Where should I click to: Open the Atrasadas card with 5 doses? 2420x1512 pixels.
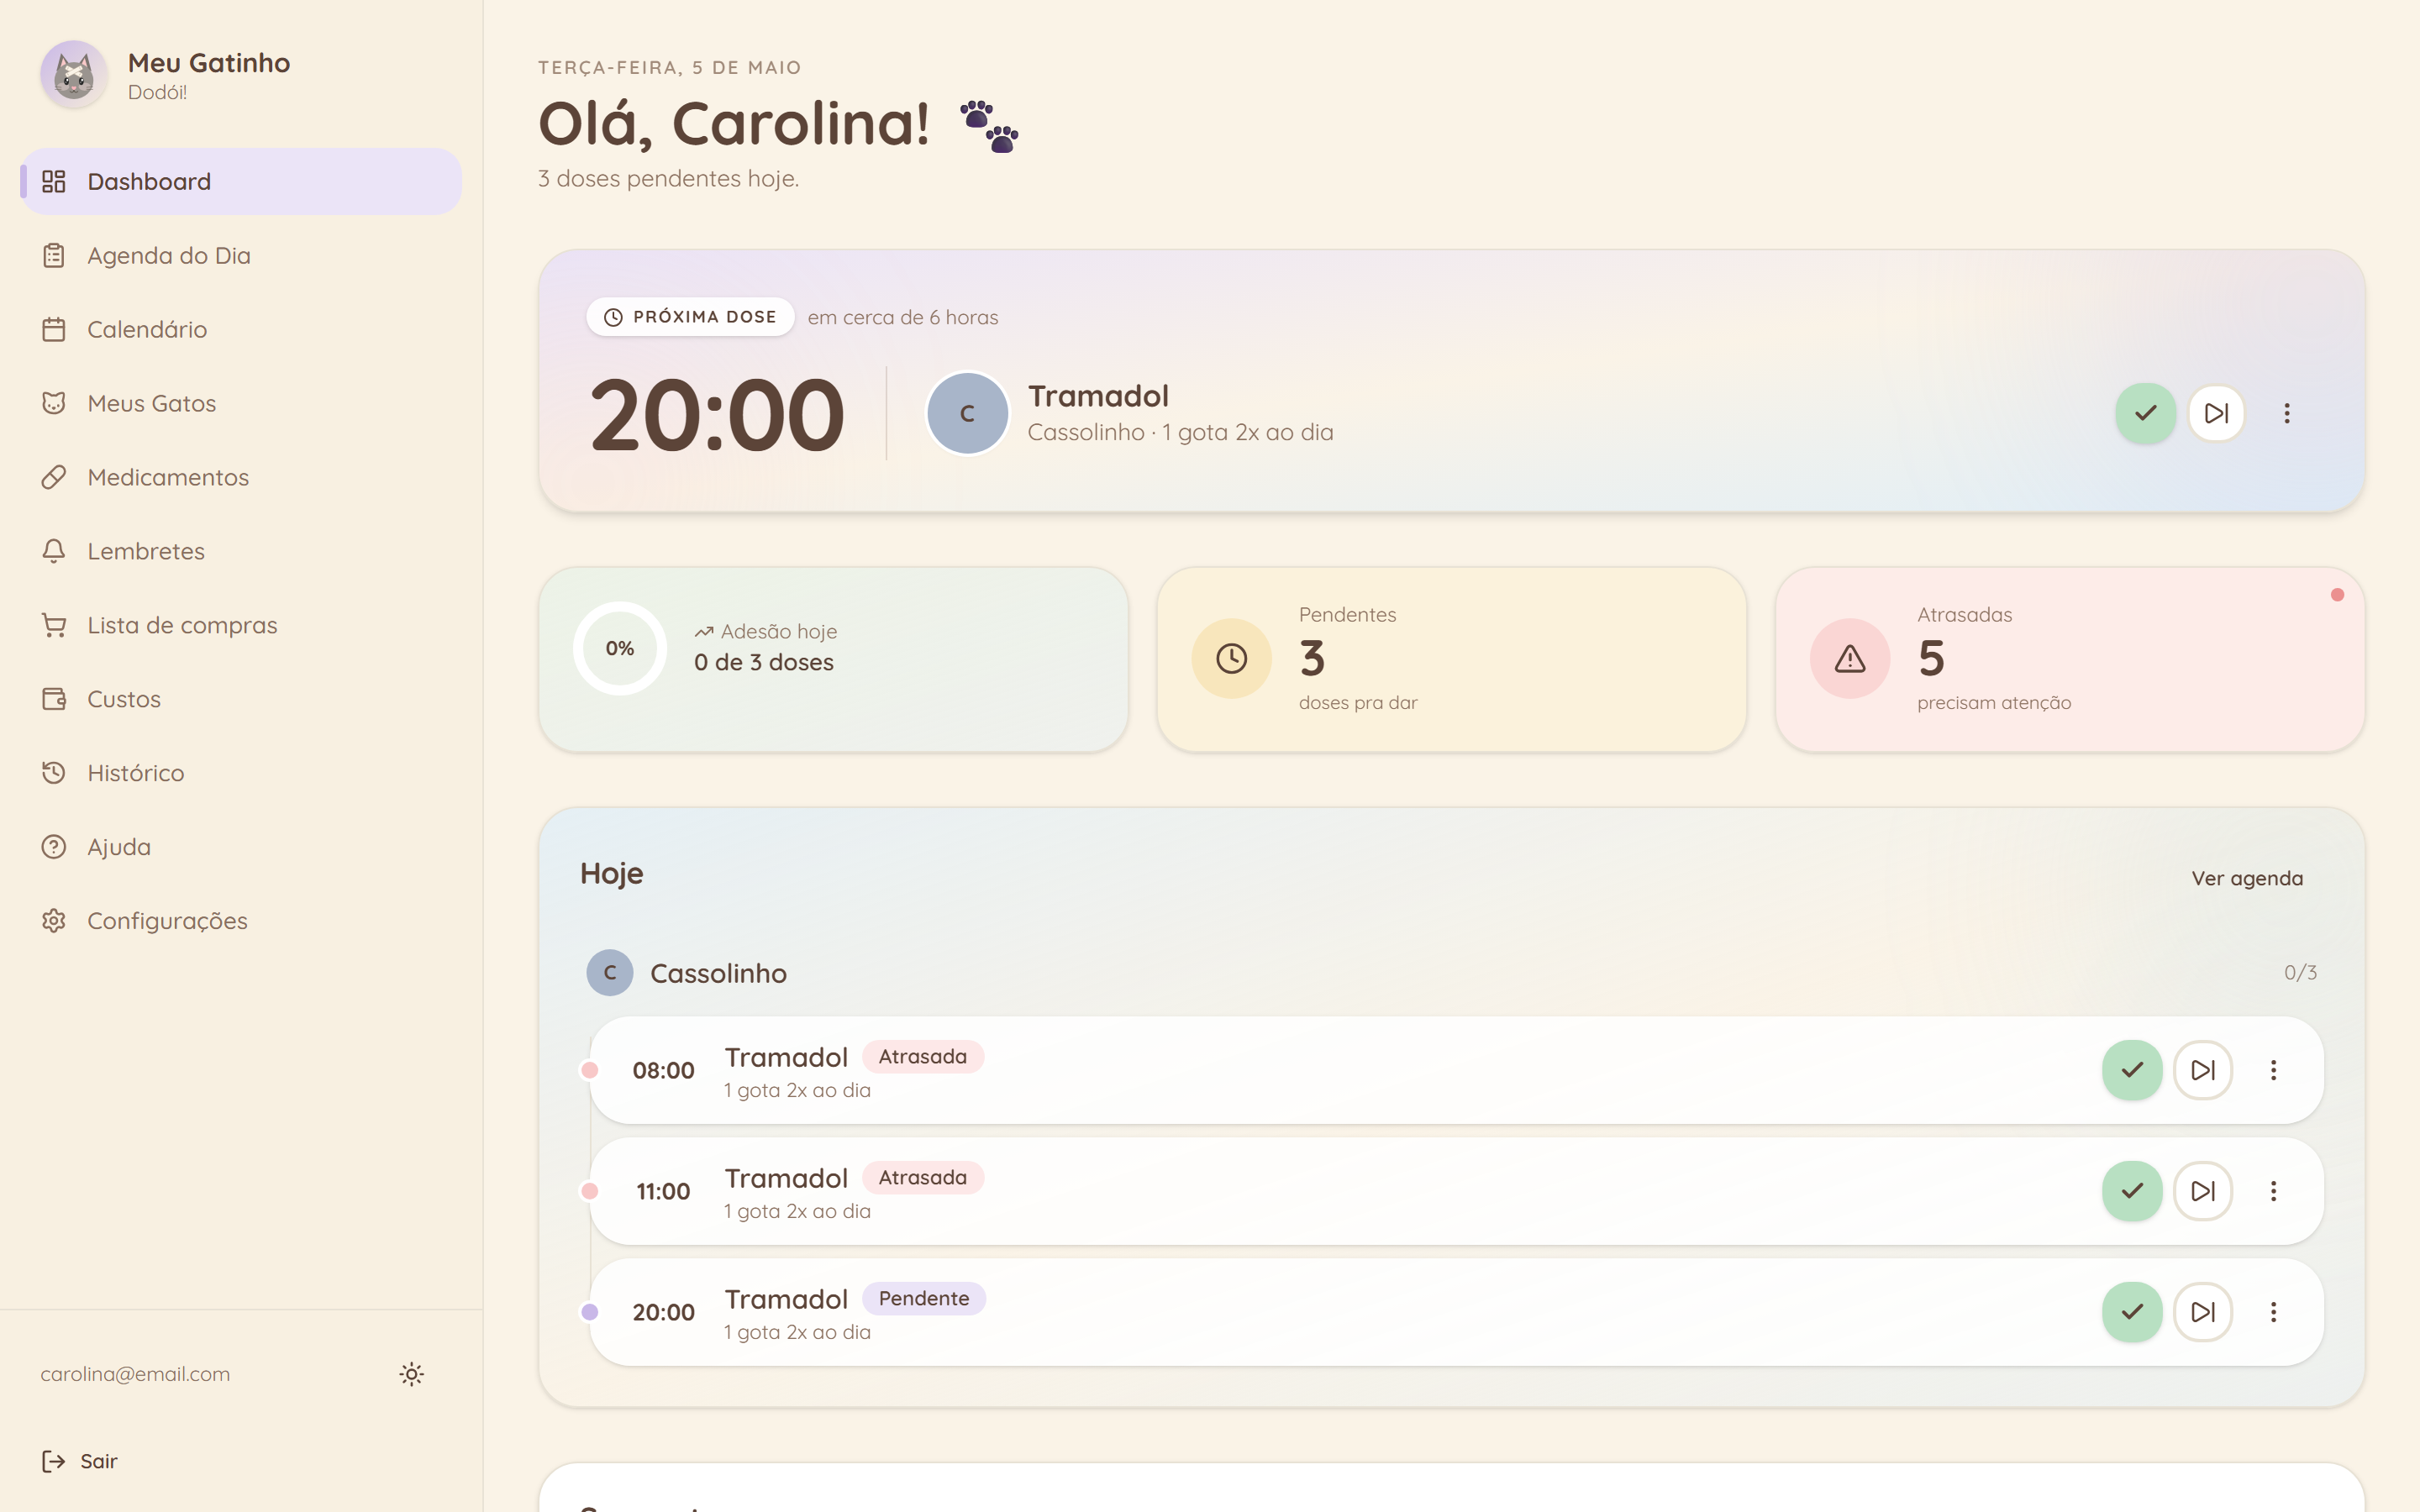[2069, 659]
